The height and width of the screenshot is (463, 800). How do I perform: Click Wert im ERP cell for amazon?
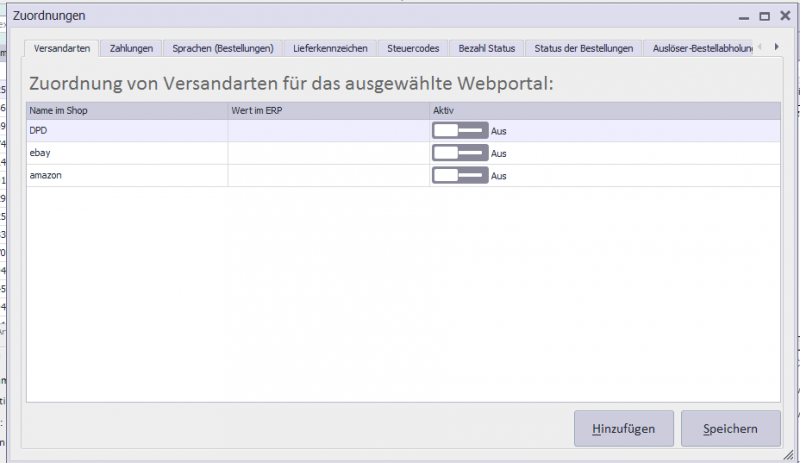[x=328, y=175]
